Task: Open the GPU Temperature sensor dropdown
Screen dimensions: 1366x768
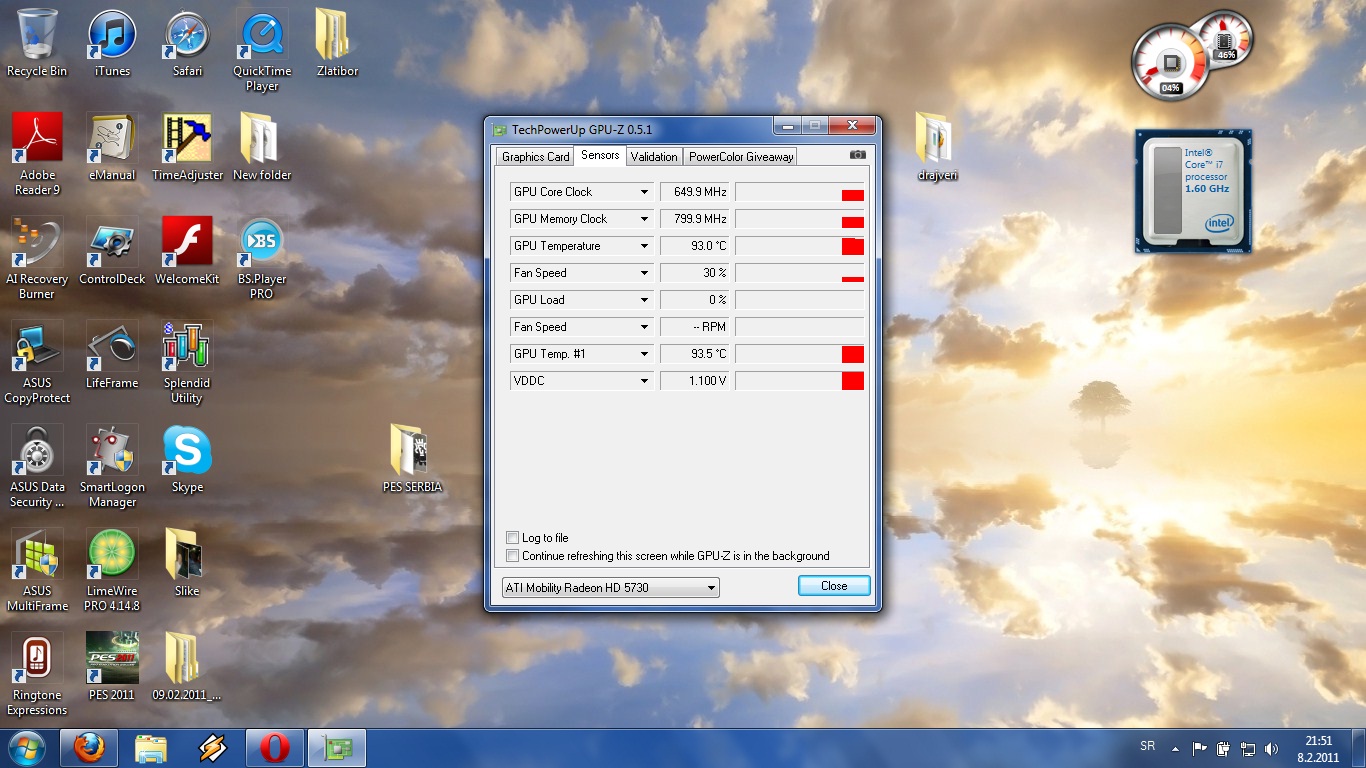Action: (644, 246)
